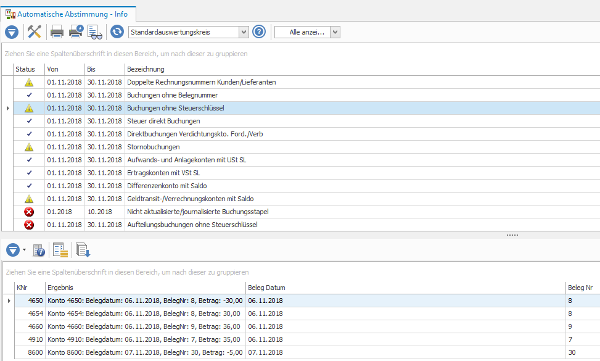
Task: Click Beleg Nr cell 30
Action: pyautogui.click(x=572, y=353)
